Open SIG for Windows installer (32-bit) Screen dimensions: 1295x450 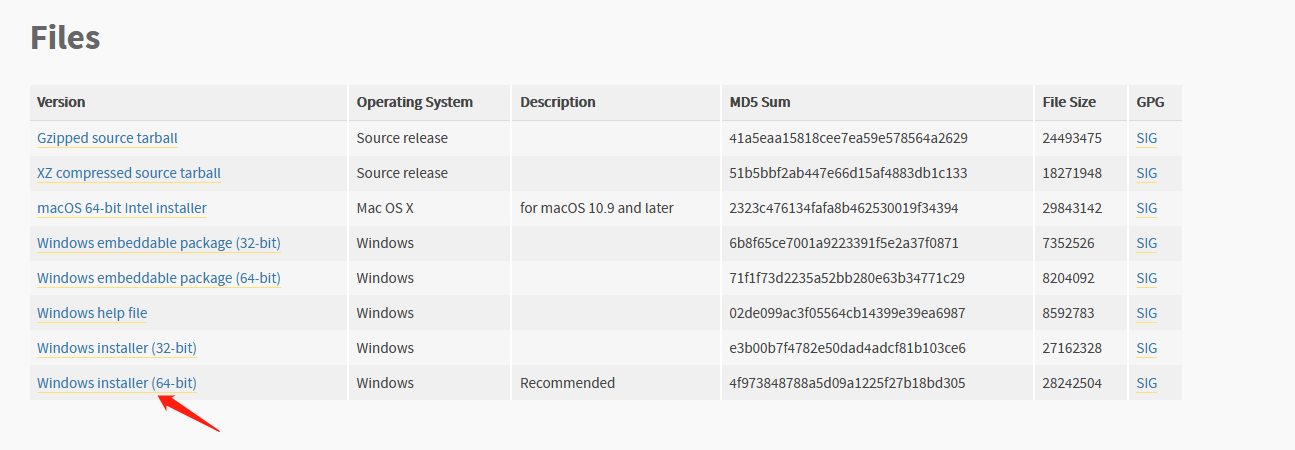pos(1146,348)
